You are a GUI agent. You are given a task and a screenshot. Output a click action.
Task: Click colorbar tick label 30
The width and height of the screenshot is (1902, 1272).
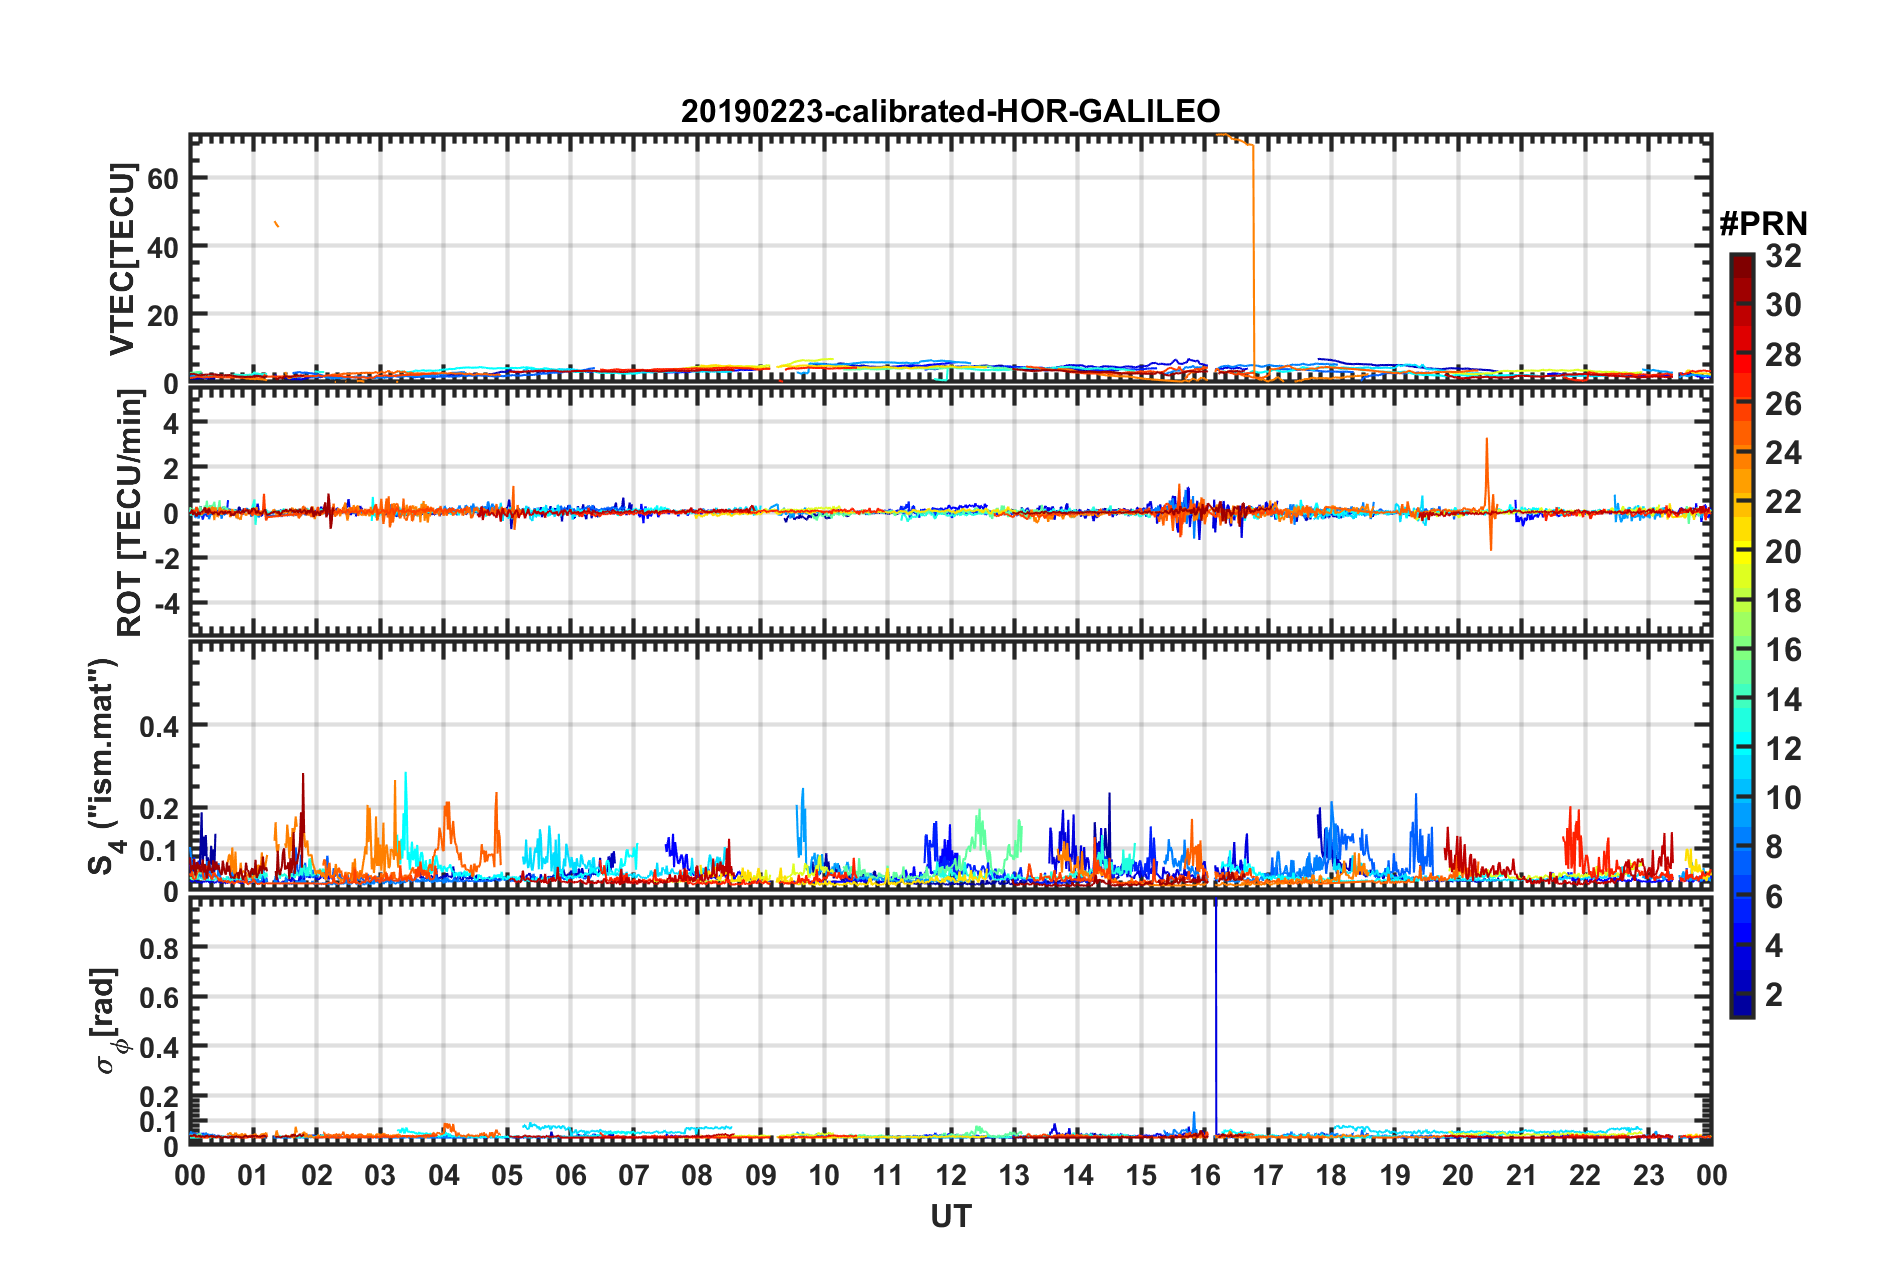coord(1783,306)
